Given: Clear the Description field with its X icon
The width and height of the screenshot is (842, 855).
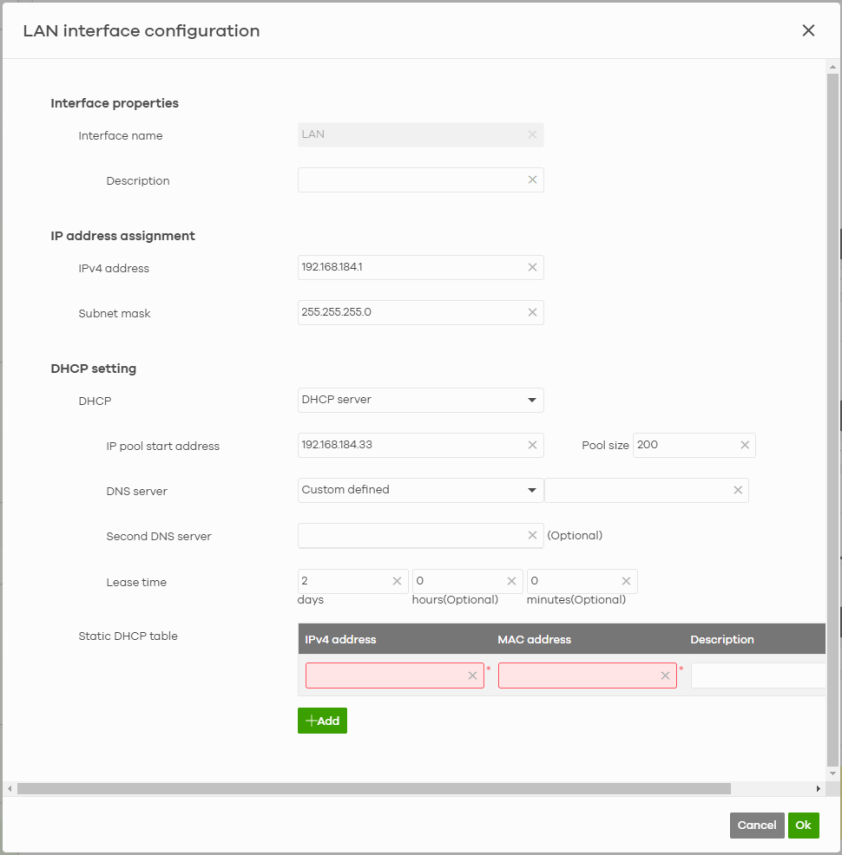Looking at the screenshot, I should click(532, 180).
